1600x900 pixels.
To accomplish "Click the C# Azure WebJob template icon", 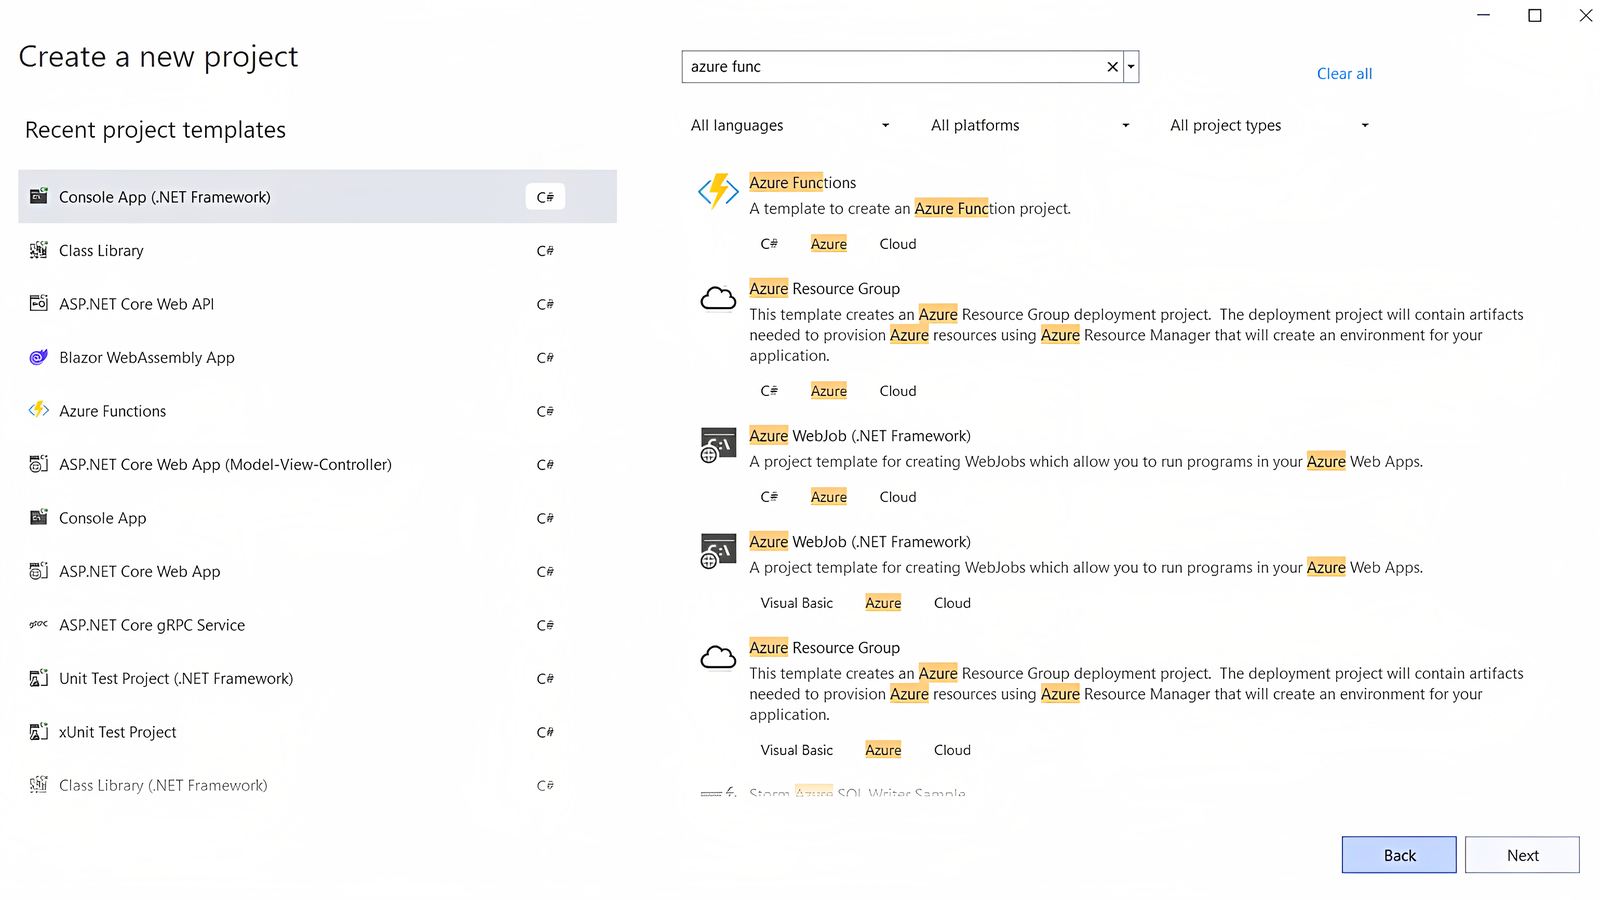I will pos(718,445).
